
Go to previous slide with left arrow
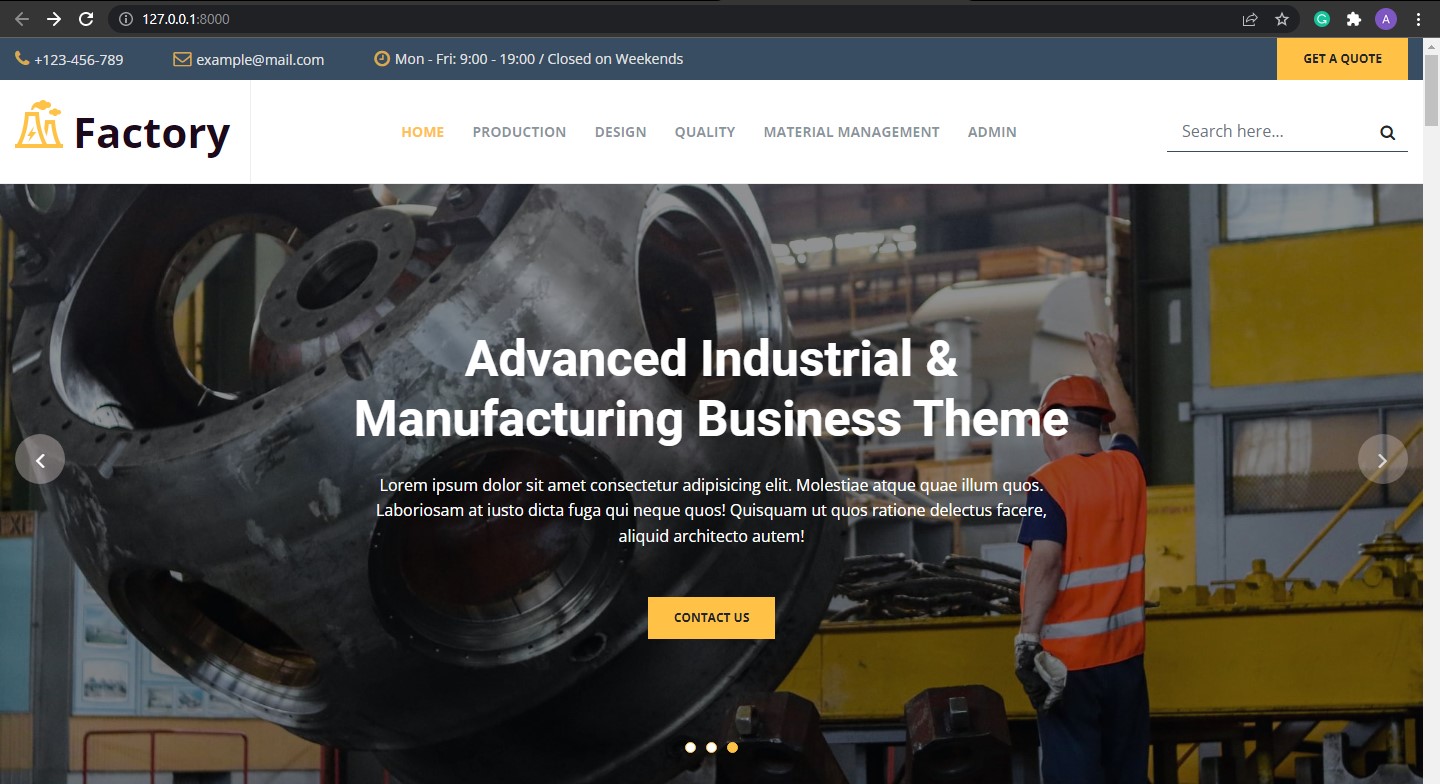pos(40,460)
